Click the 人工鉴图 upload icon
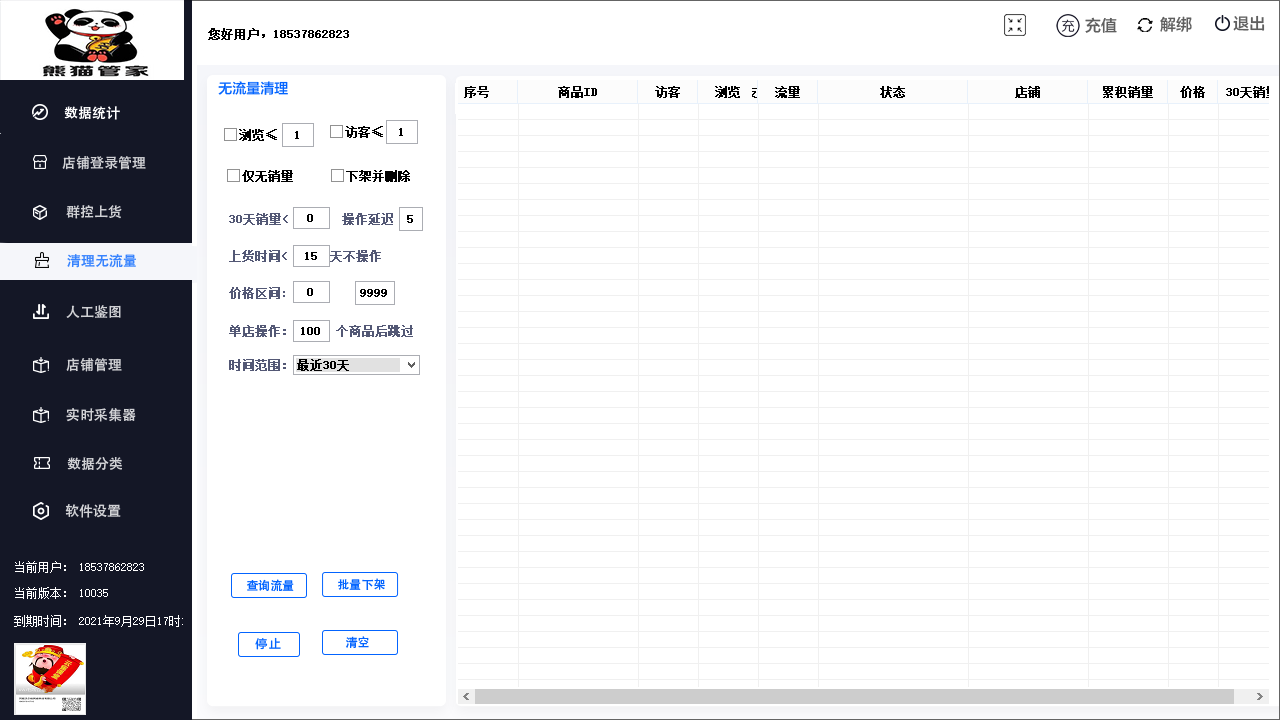The image size is (1280, 720). (41, 312)
